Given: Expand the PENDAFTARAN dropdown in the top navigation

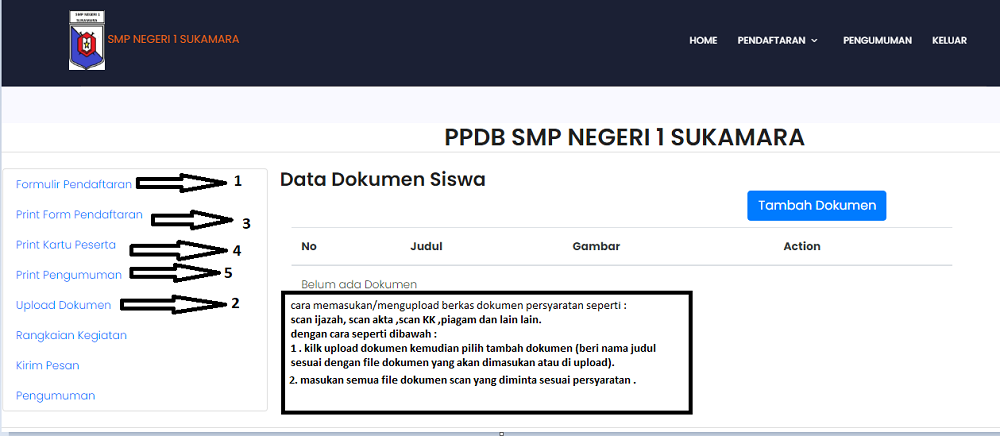Looking at the screenshot, I should (777, 41).
